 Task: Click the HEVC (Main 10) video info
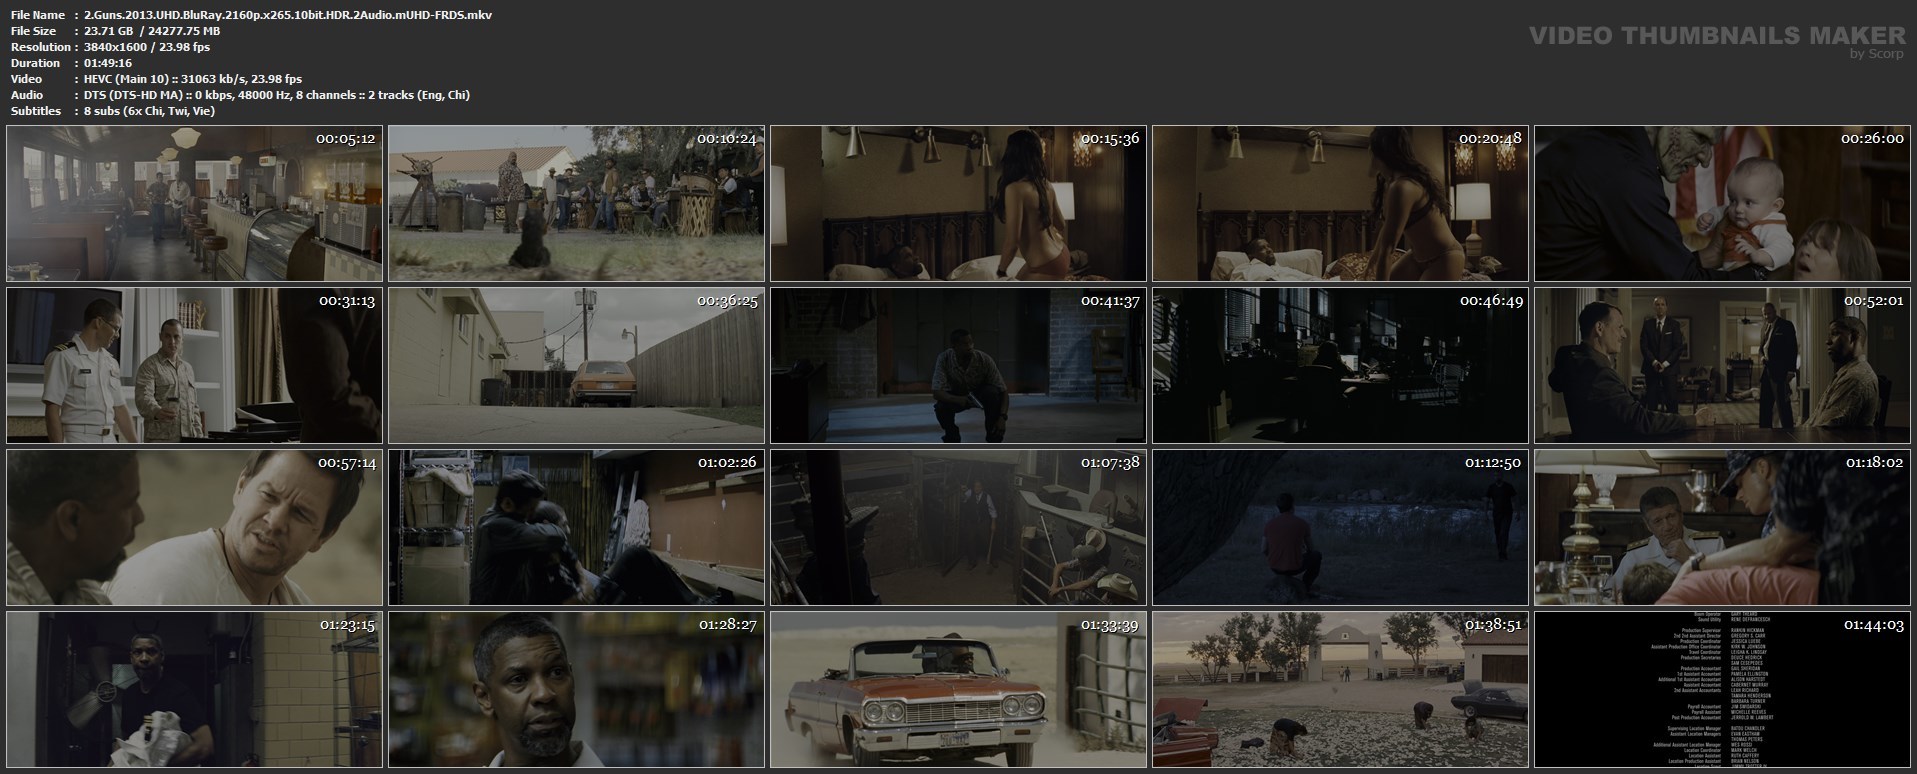(x=193, y=79)
